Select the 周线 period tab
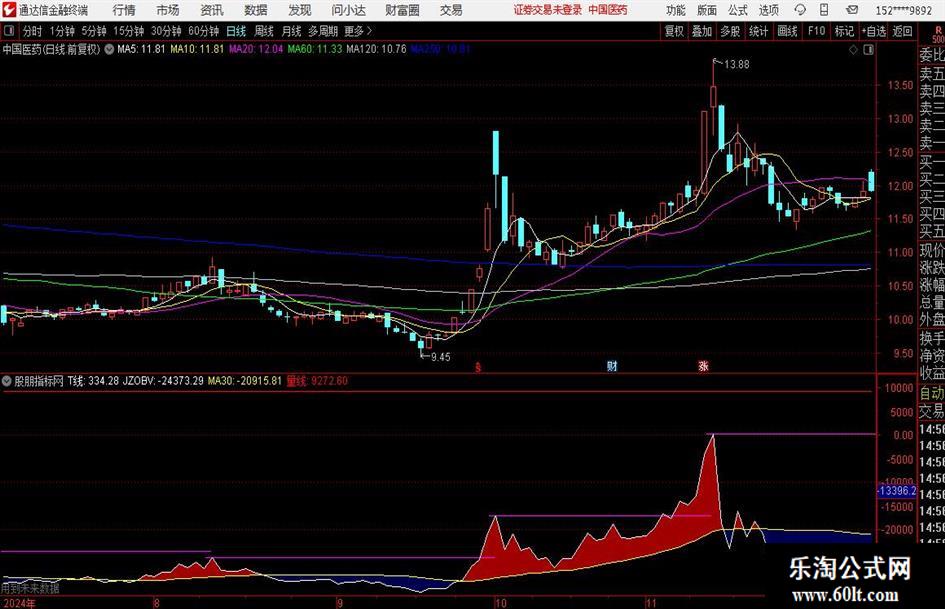The width and height of the screenshot is (945, 609). click(264, 31)
